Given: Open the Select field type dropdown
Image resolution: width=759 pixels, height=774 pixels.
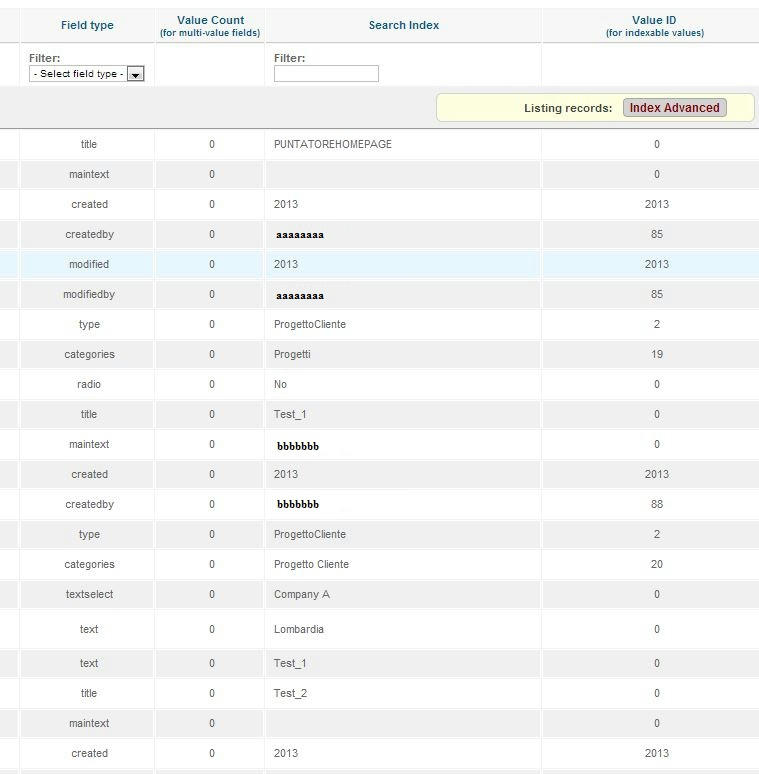Looking at the screenshot, I should pyautogui.click(x=86, y=74).
